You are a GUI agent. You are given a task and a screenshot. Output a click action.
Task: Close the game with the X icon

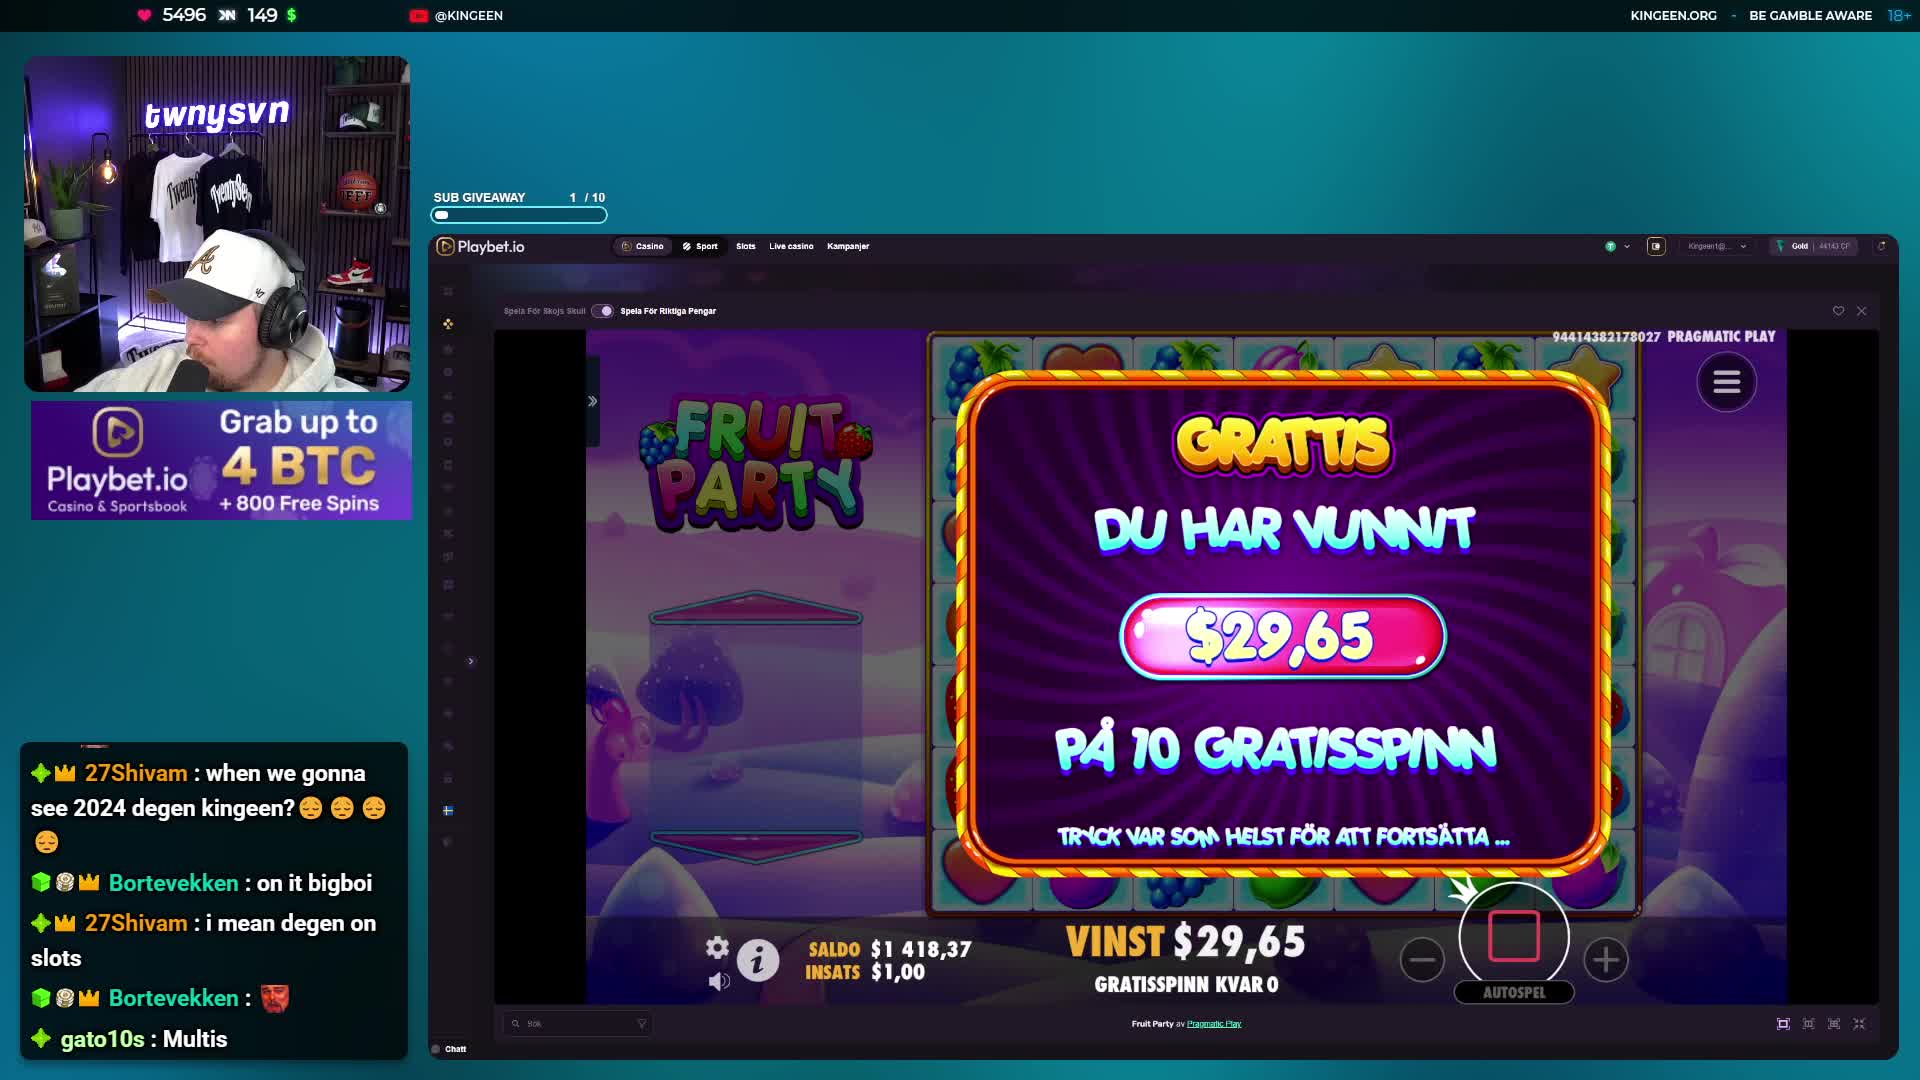point(1862,311)
